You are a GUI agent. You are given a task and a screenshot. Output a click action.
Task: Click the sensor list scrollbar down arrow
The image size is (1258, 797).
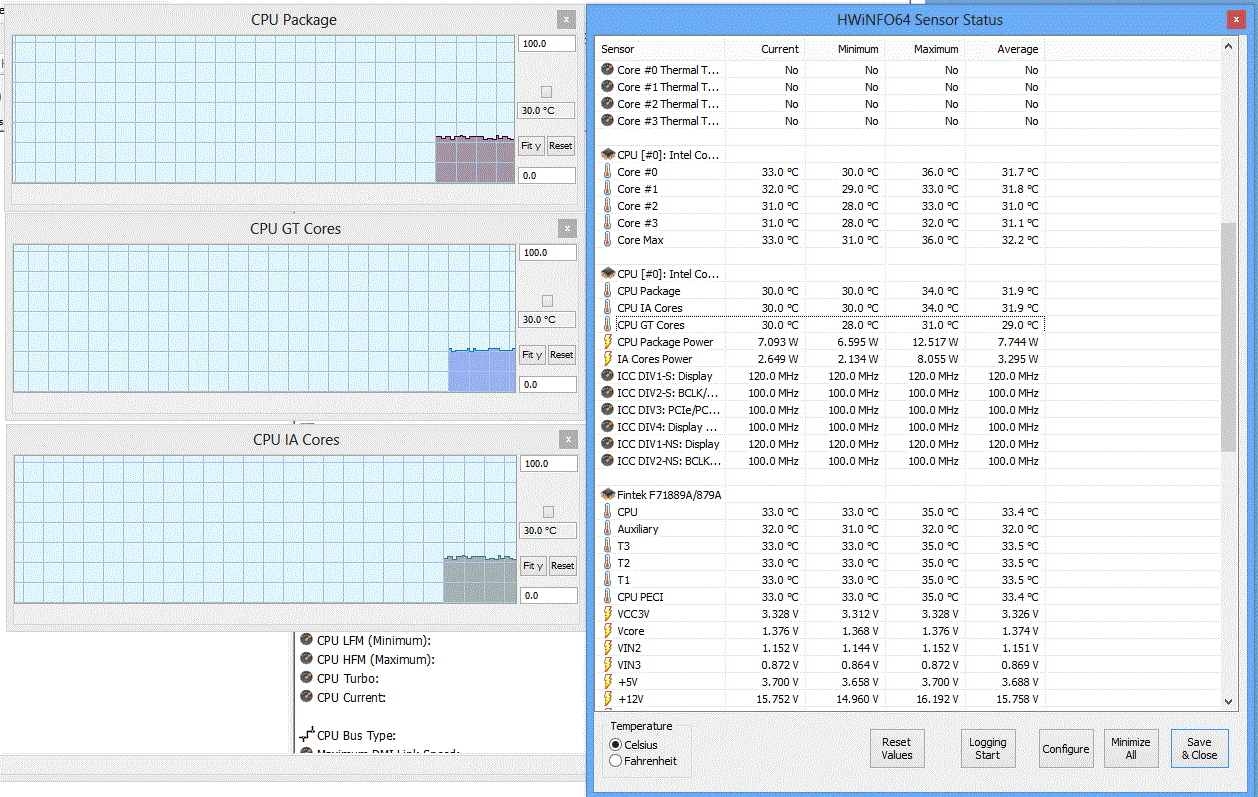click(1229, 702)
